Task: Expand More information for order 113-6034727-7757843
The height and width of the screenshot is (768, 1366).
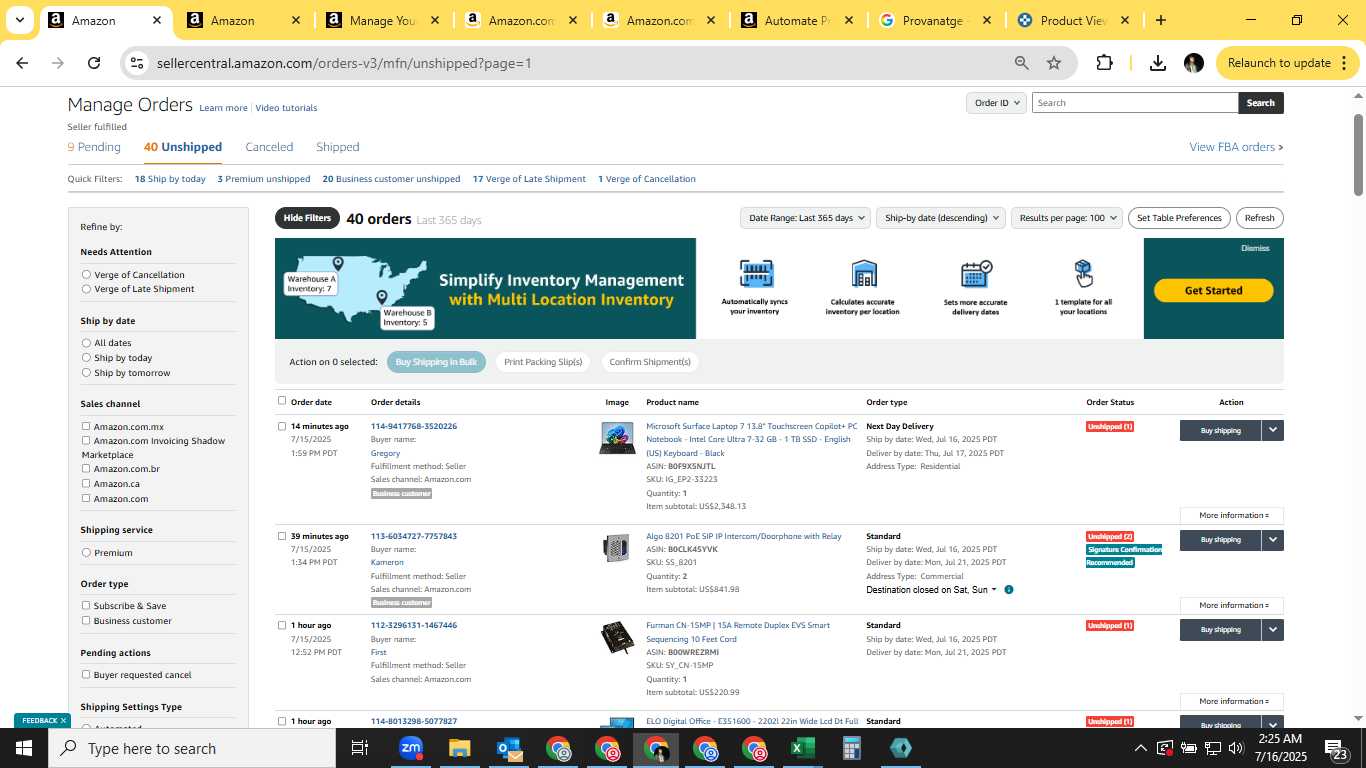Action: (x=1232, y=605)
